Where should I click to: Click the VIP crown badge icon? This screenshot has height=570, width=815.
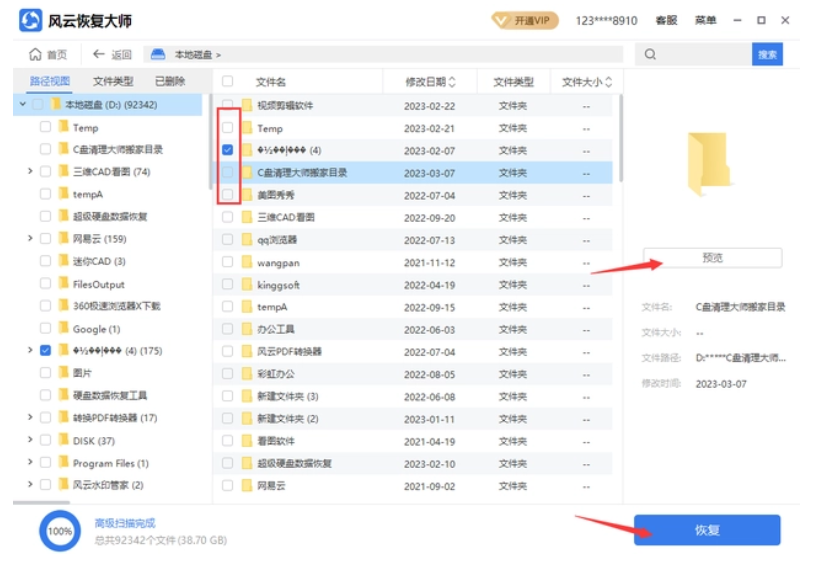(x=501, y=21)
